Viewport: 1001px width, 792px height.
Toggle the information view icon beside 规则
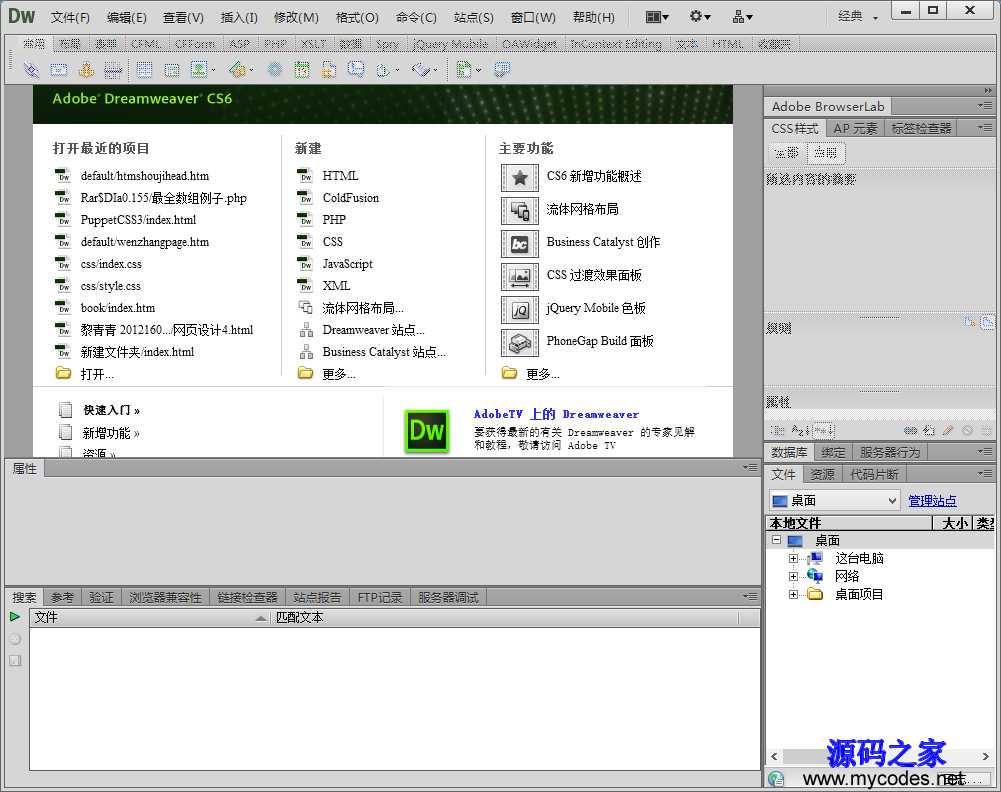(x=970, y=322)
